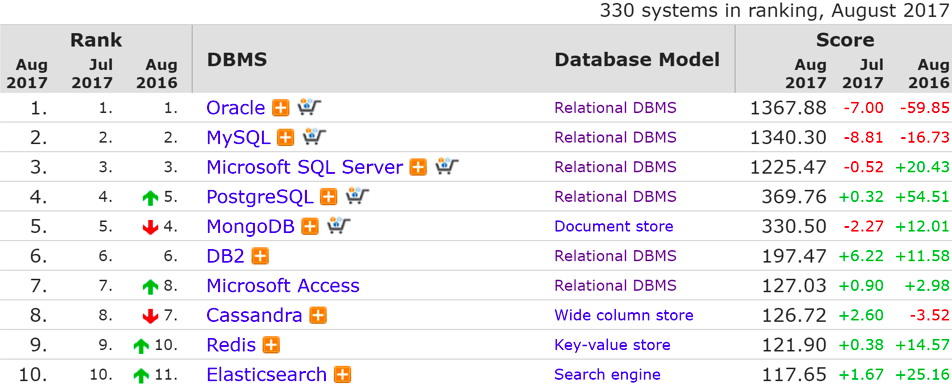The width and height of the screenshot is (952, 385).
Task: Click the shopping cart icon beside MongoDB
Action: [339, 226]
